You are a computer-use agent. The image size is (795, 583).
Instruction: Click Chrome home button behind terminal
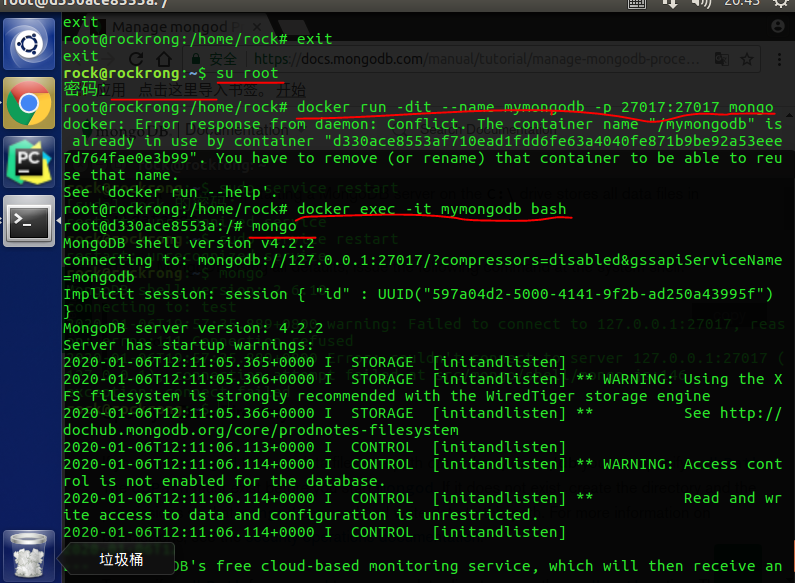click(x=163, y=59)
